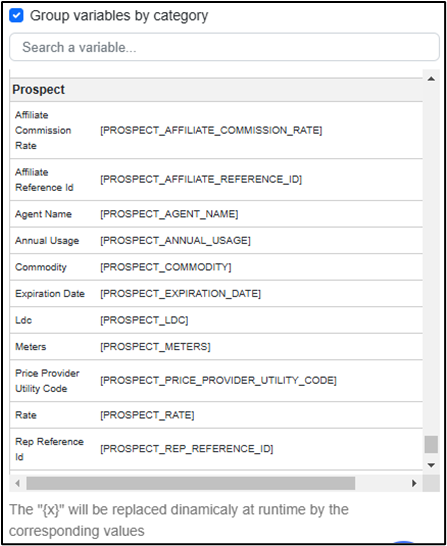The height and width of the screenshot is (546, 447).
Task: Select the Annual Usage variable row
Action: [x=216, y=240]
